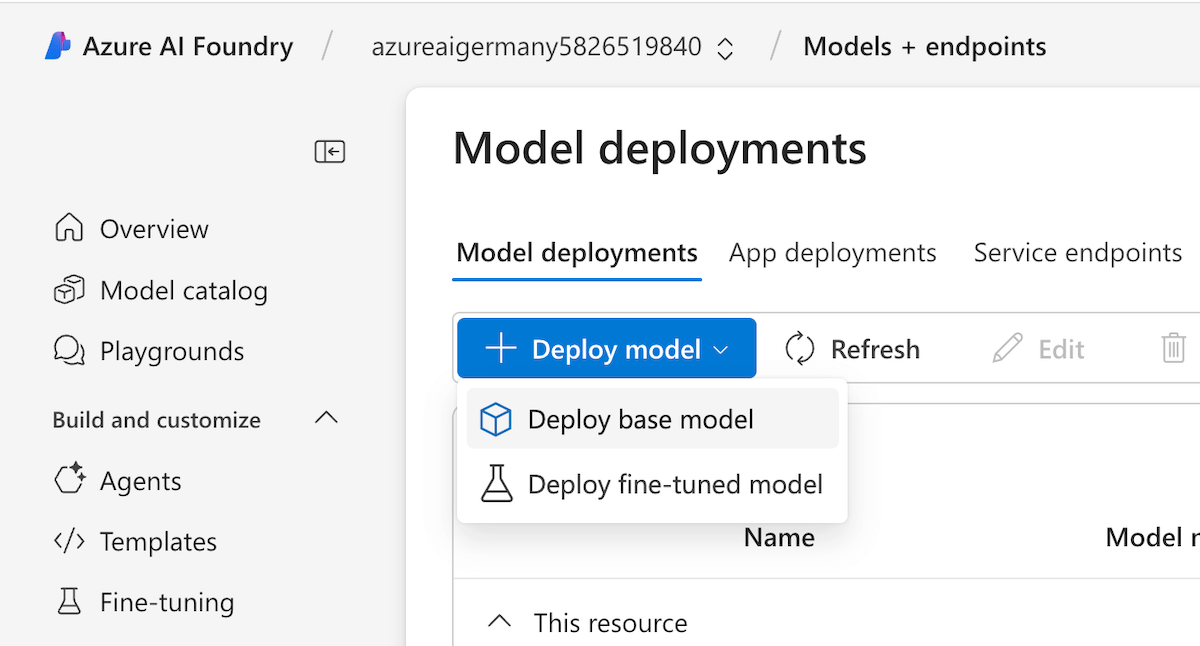Switch to the Service endpoints tab

pos(1077,253)
